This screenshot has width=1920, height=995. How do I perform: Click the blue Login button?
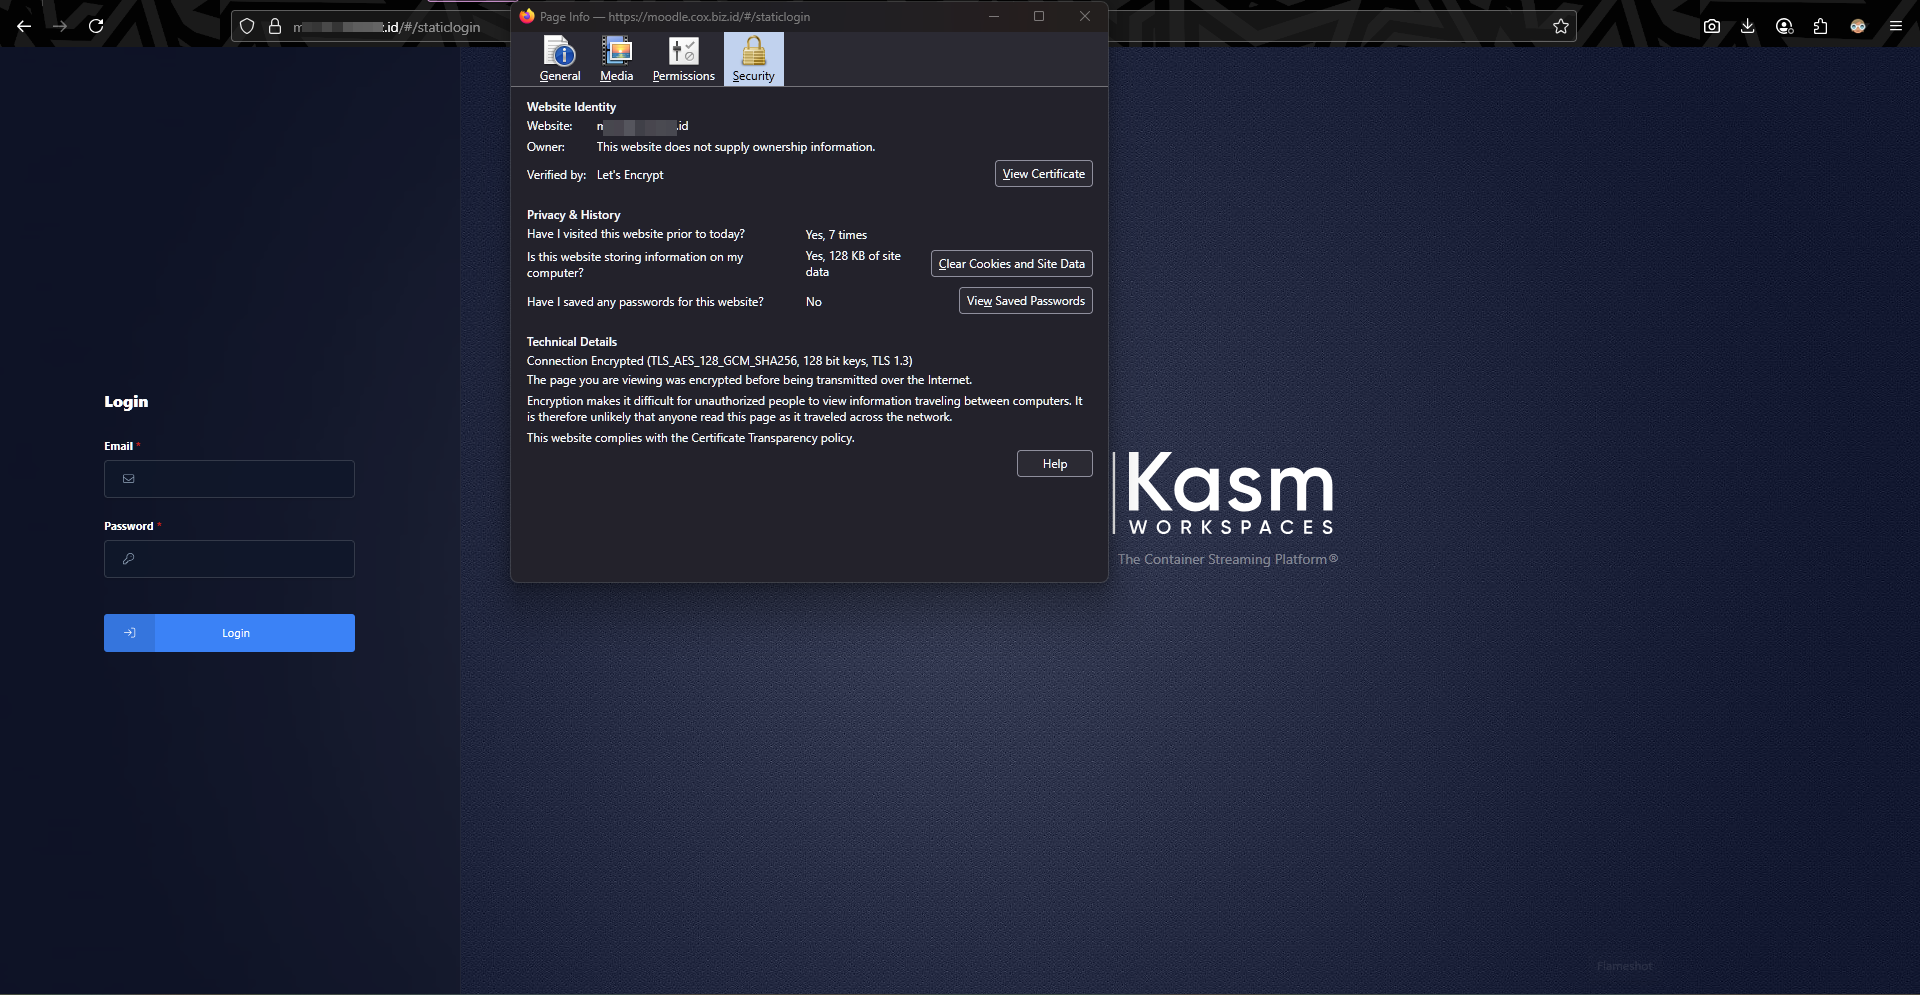point(230,633)
